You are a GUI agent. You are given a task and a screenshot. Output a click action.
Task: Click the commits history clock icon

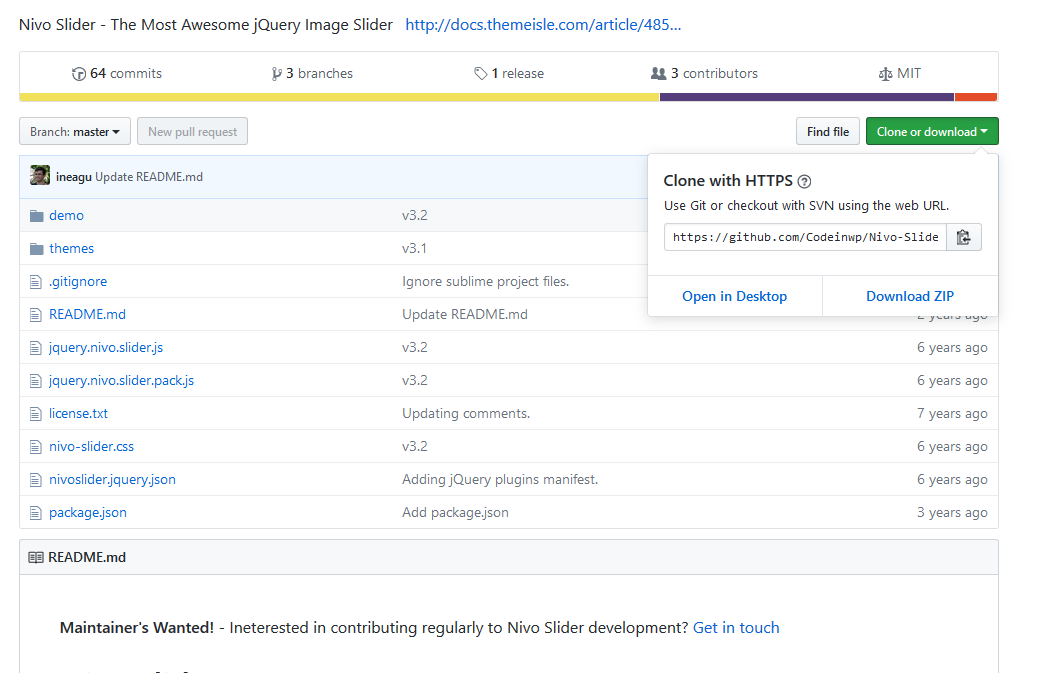79,74
